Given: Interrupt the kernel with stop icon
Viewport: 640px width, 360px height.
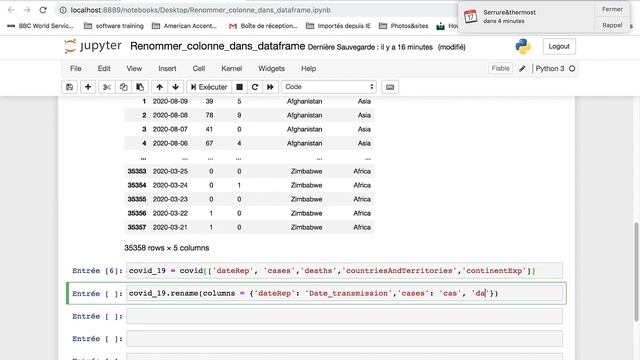Looking at the screenshot, I should (x=240, y=87).
